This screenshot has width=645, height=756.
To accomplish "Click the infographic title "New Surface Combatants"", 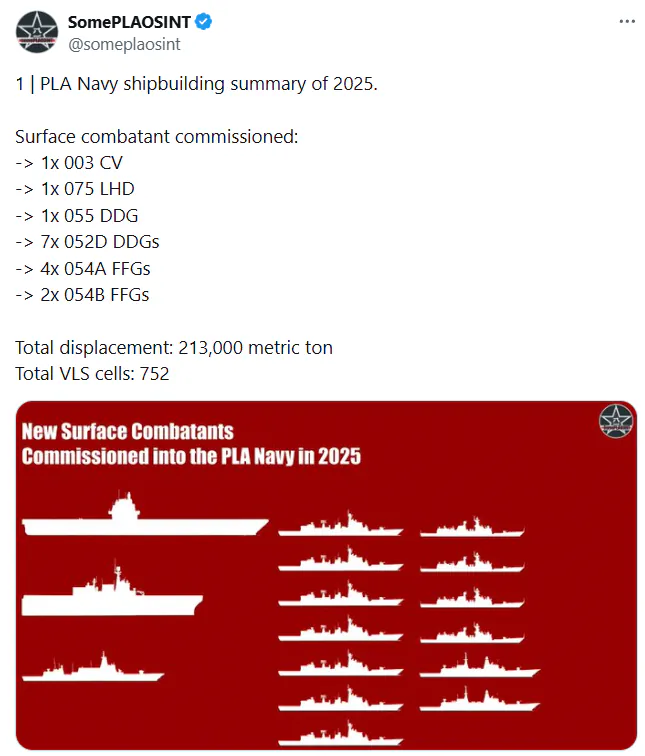I will coord(127,432).
